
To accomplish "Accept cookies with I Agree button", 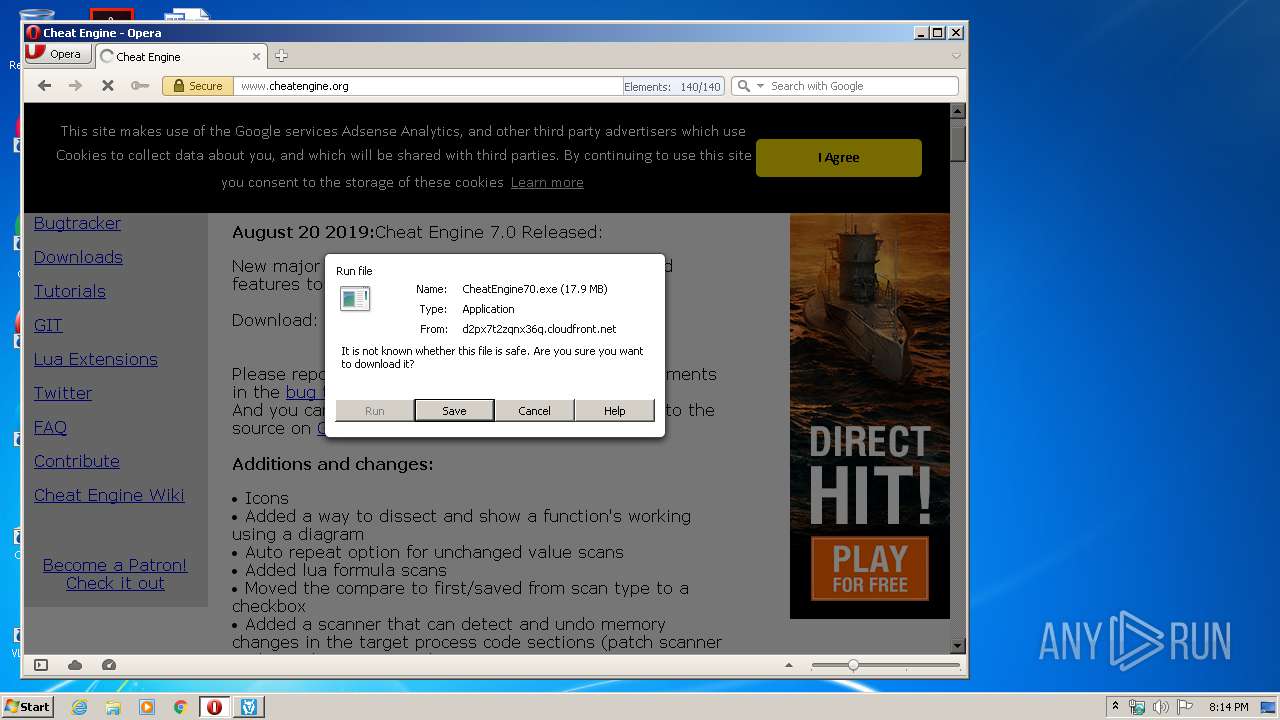I will [838, 157].
